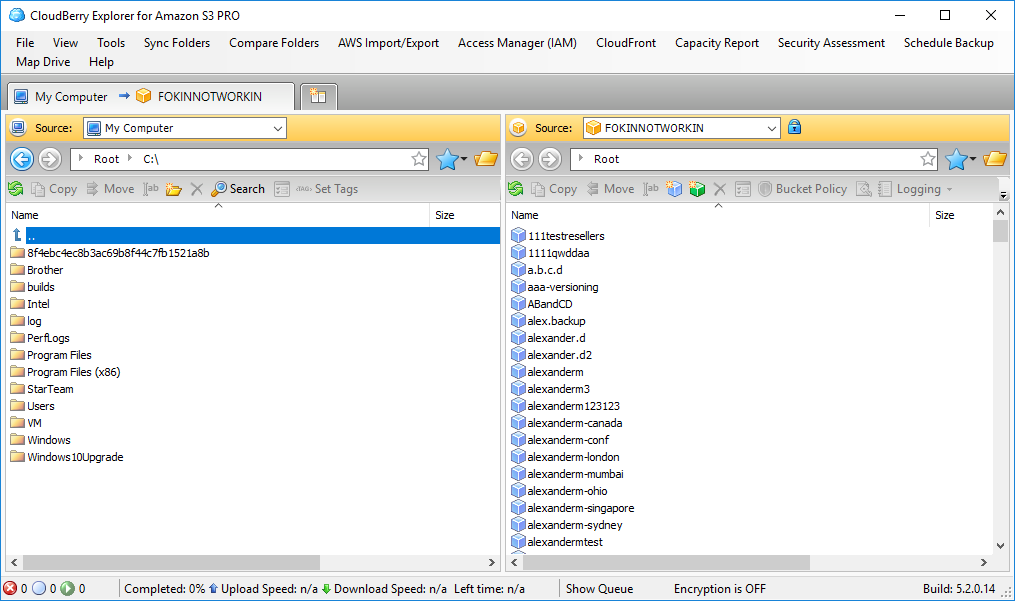Open the Schedule Backup menu
This screenshot has height=601, width=1015.
click(x=948, y=43)
